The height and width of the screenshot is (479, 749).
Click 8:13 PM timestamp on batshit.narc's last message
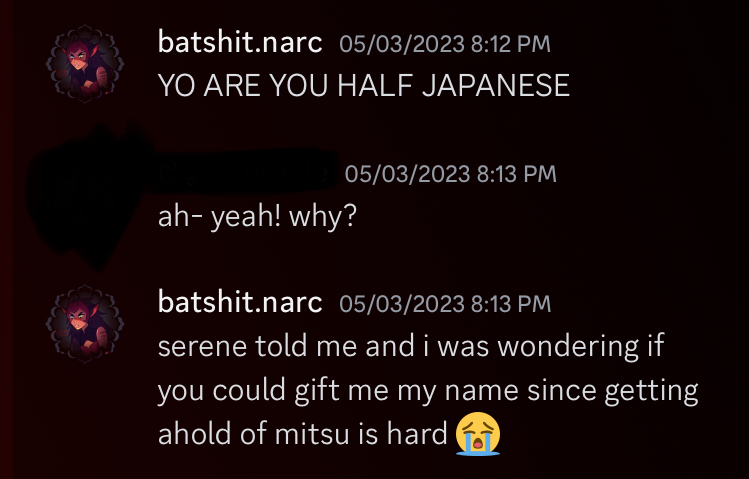(x=445, y=304)
